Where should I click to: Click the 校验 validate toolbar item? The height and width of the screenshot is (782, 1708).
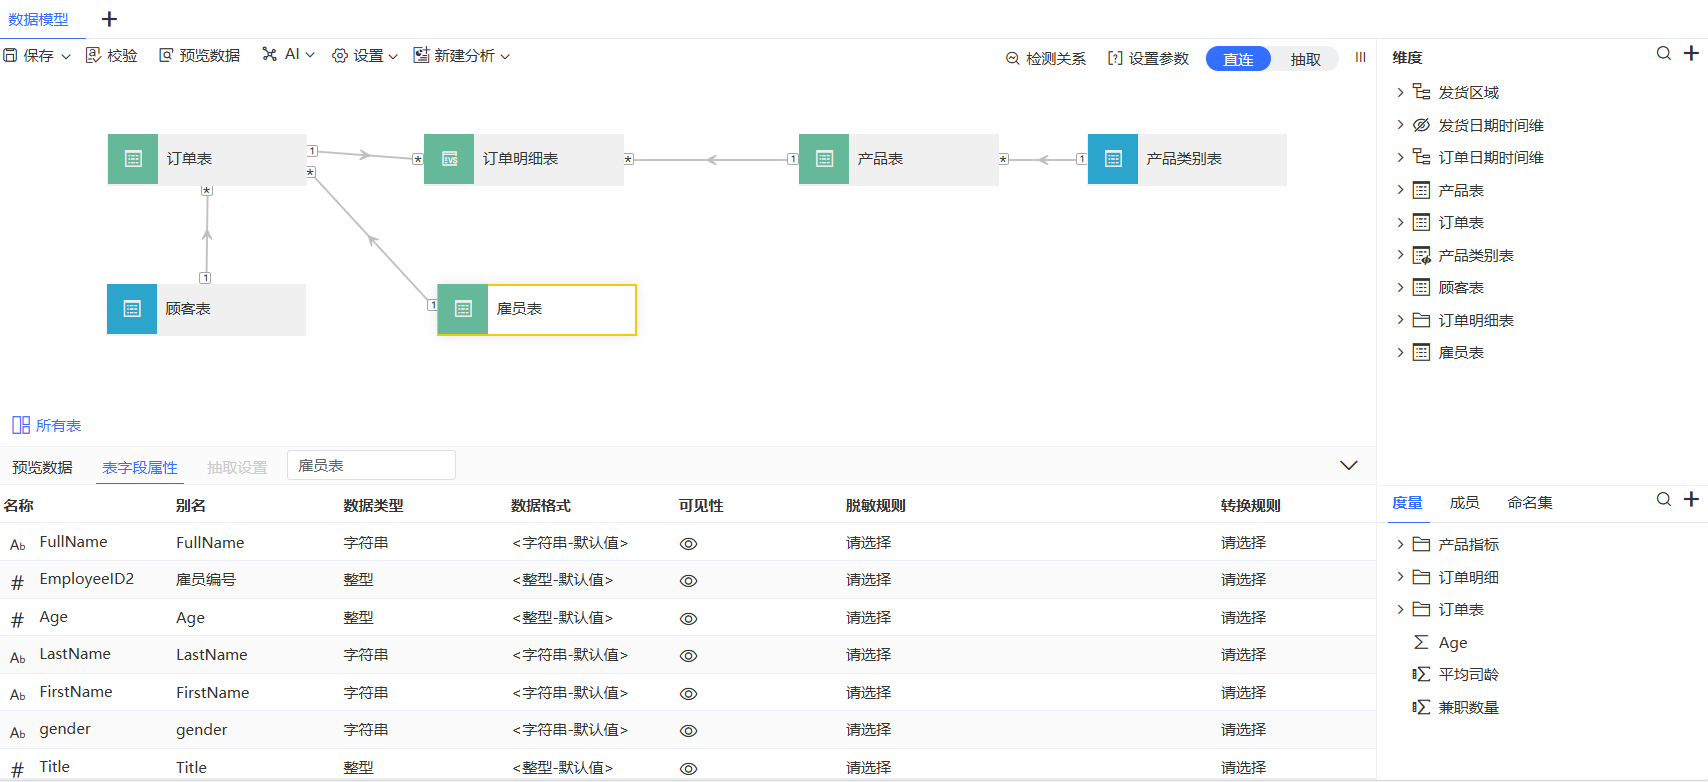[x=112, y=56]
